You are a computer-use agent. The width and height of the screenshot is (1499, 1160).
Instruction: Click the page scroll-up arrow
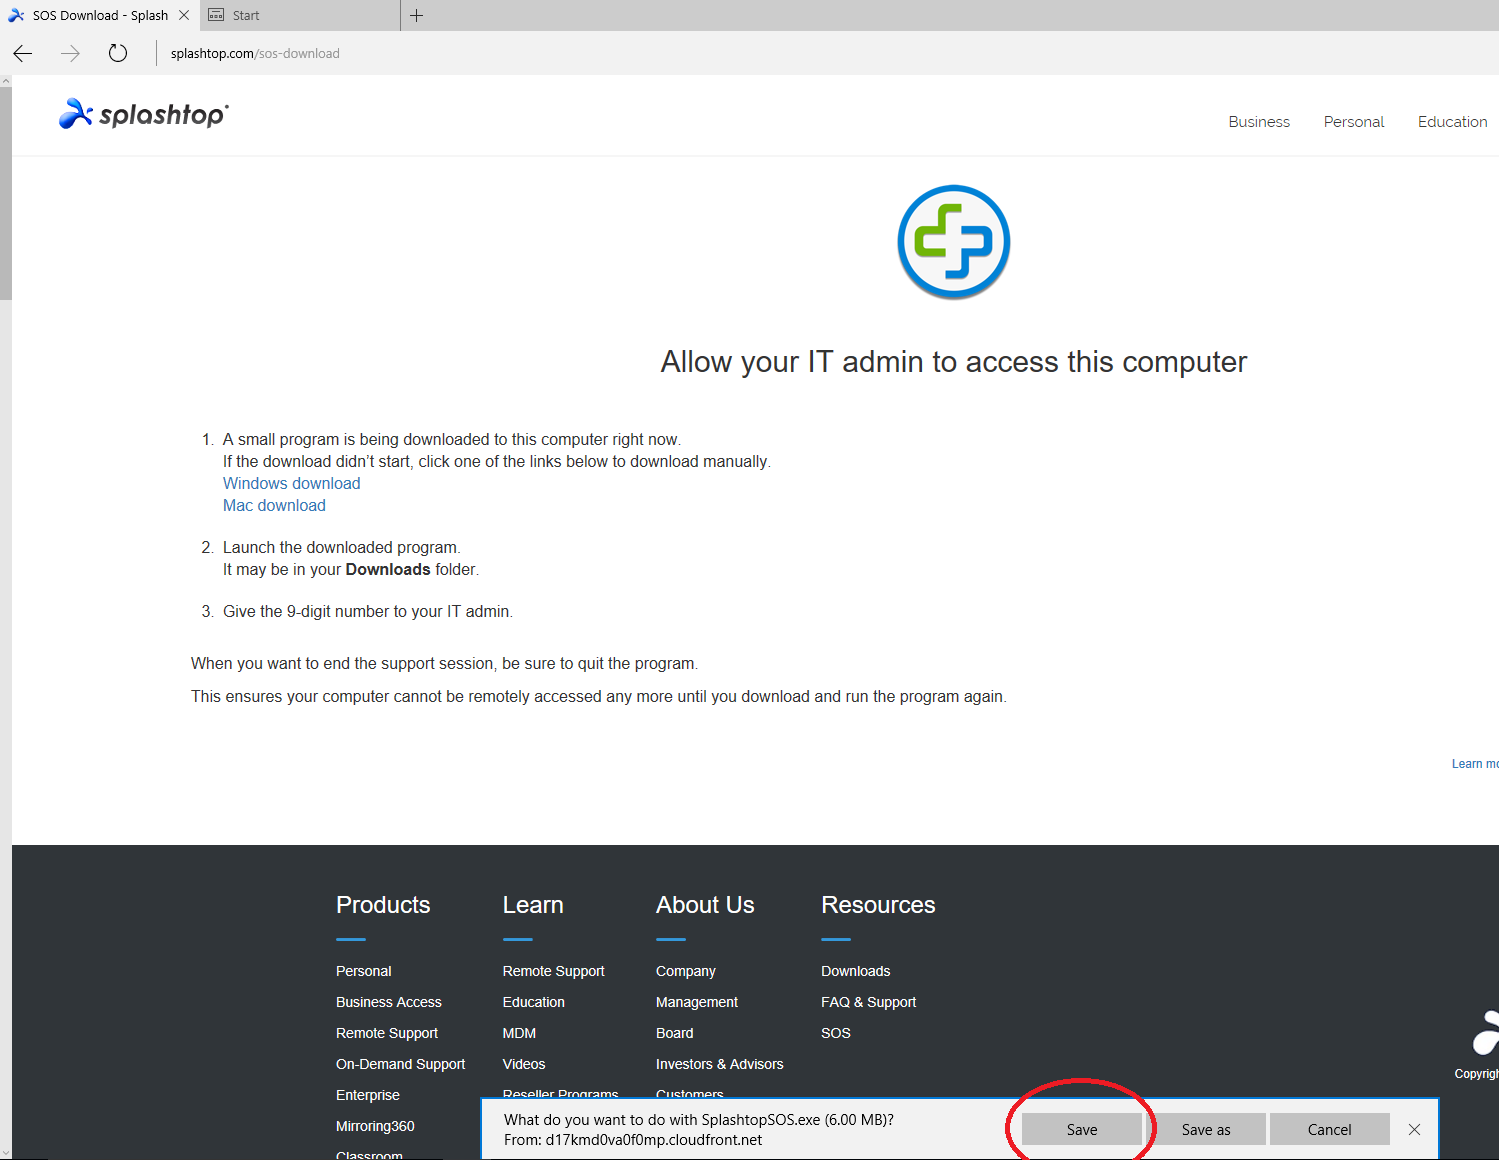click(6, 82)
